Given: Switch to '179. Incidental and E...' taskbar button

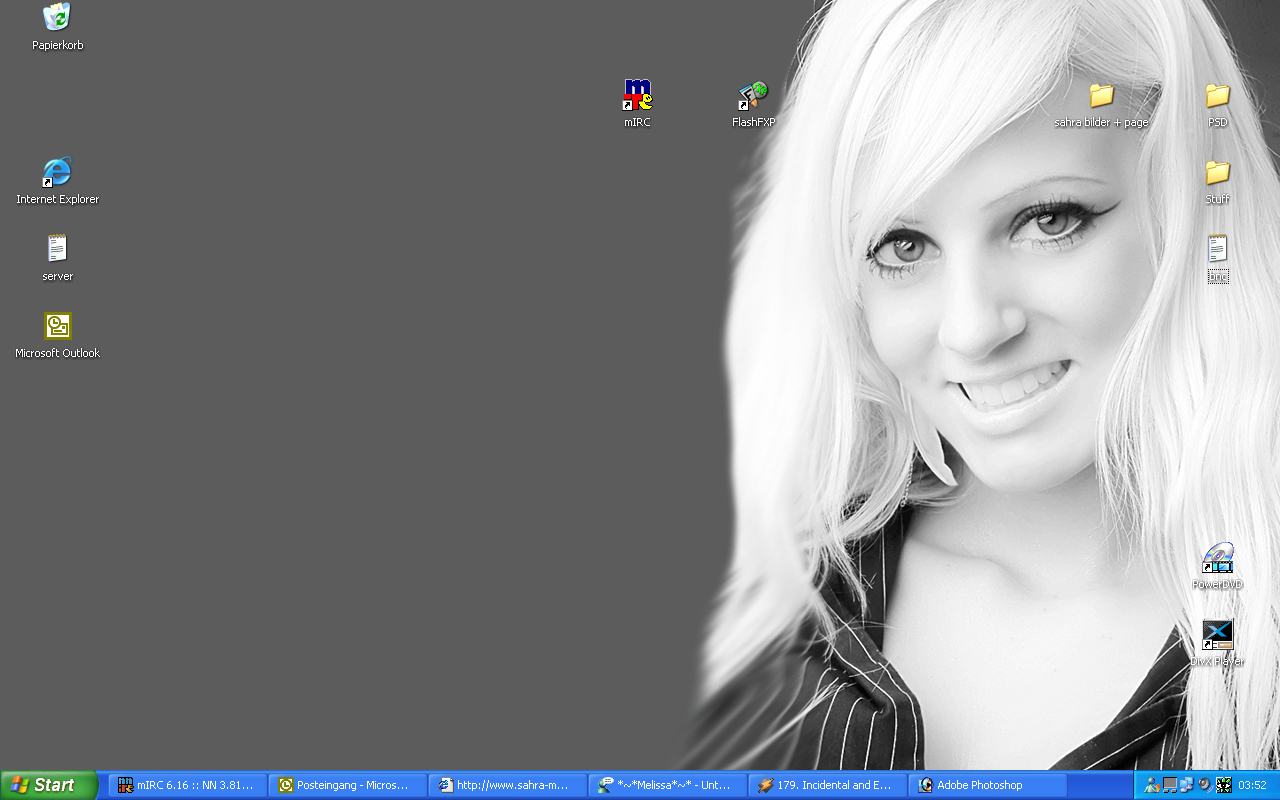Looking at the screenshot, I should click(827, 785).
